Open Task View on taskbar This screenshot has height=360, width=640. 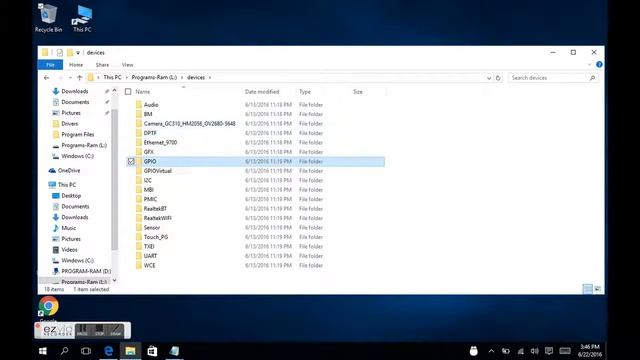[x=86, y=351]
